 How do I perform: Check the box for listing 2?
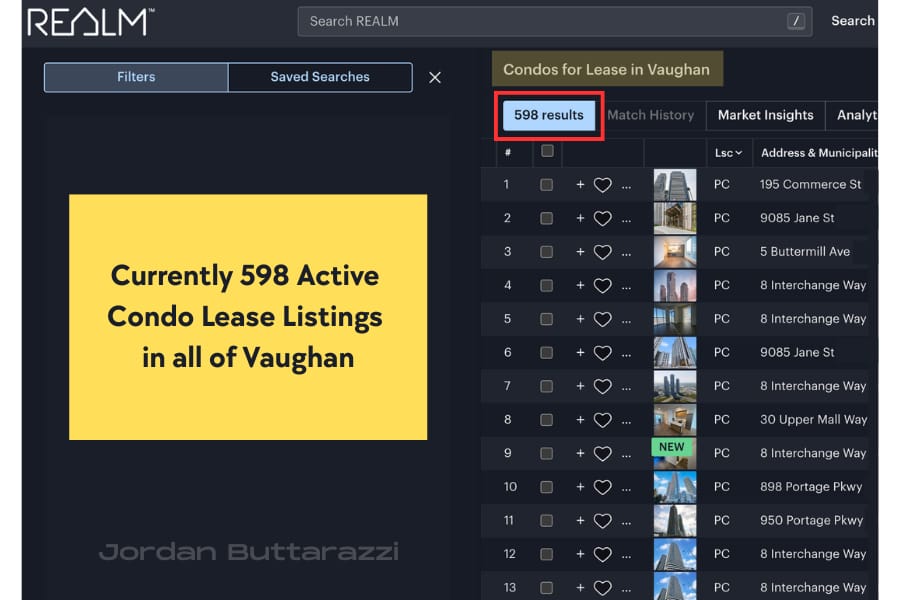[x=546, y=218]
